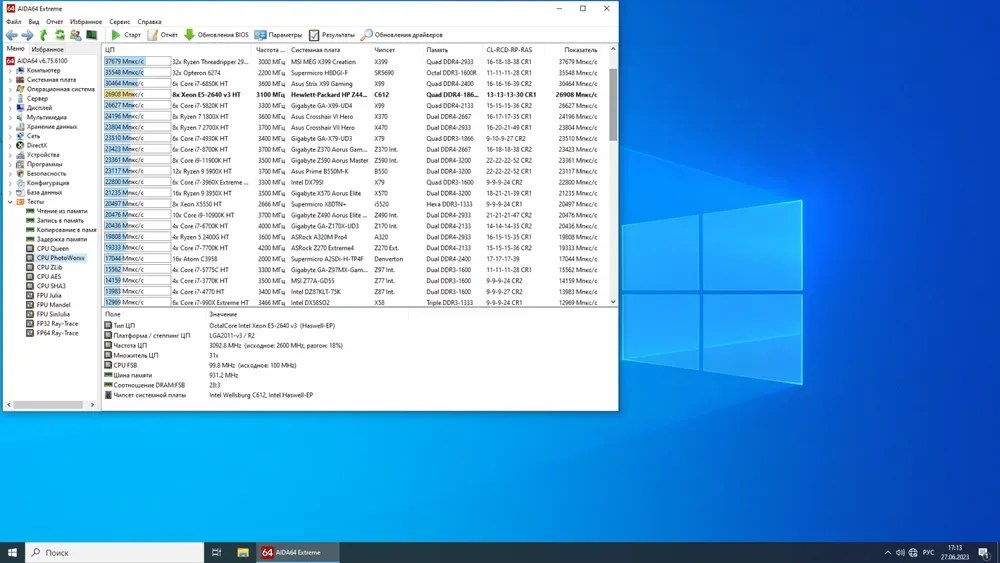The height and width of the screenshot is (563, 1000).
Task: Open File Explorer from the taskbar
Action: point(243,552)
